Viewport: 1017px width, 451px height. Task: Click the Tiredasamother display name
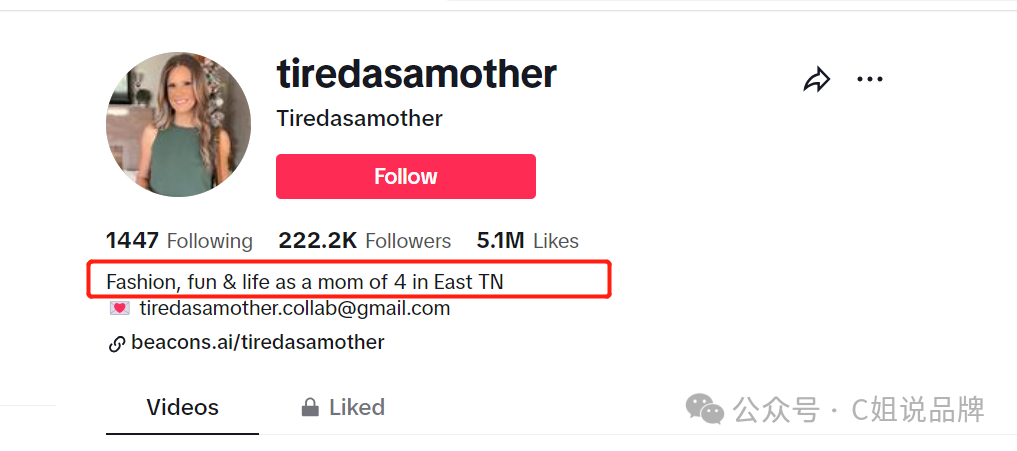pyautogui.click(x=359, y=118)
